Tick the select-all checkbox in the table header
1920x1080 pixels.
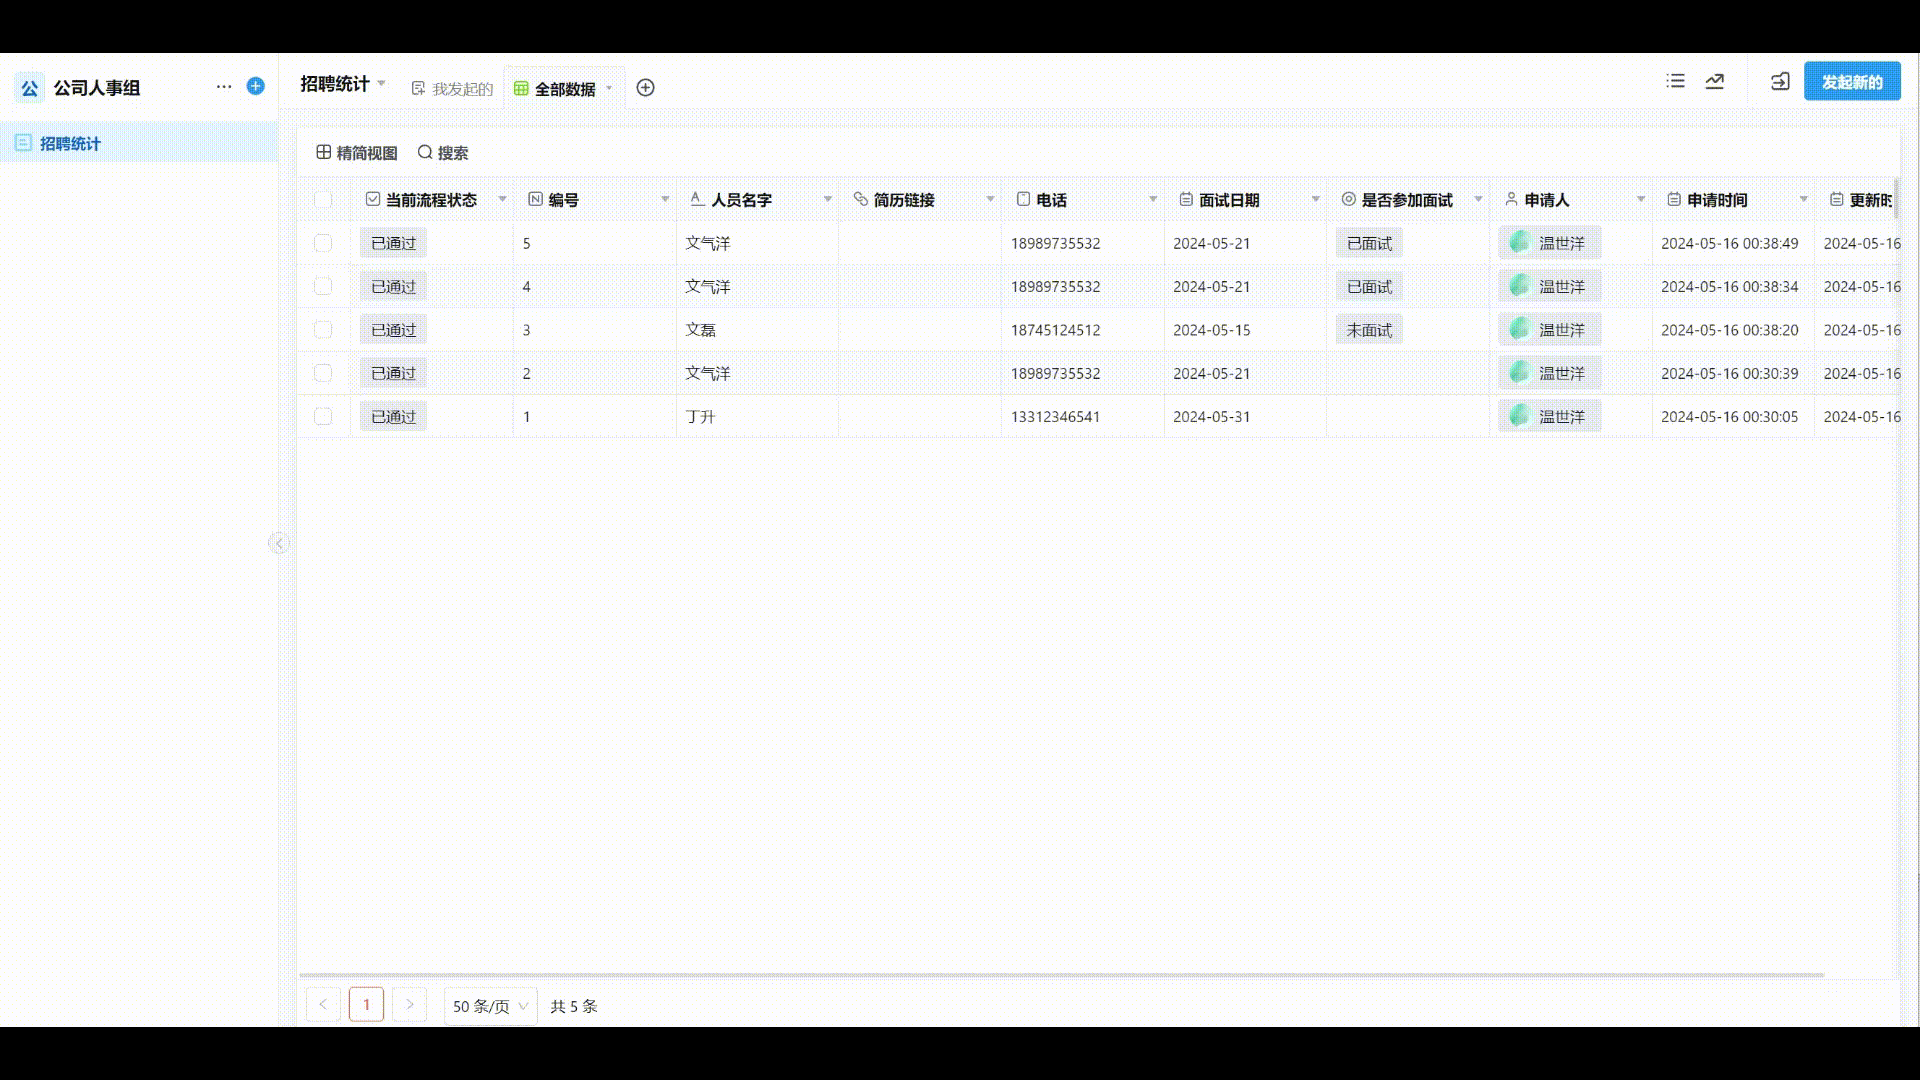click(323, 200)
